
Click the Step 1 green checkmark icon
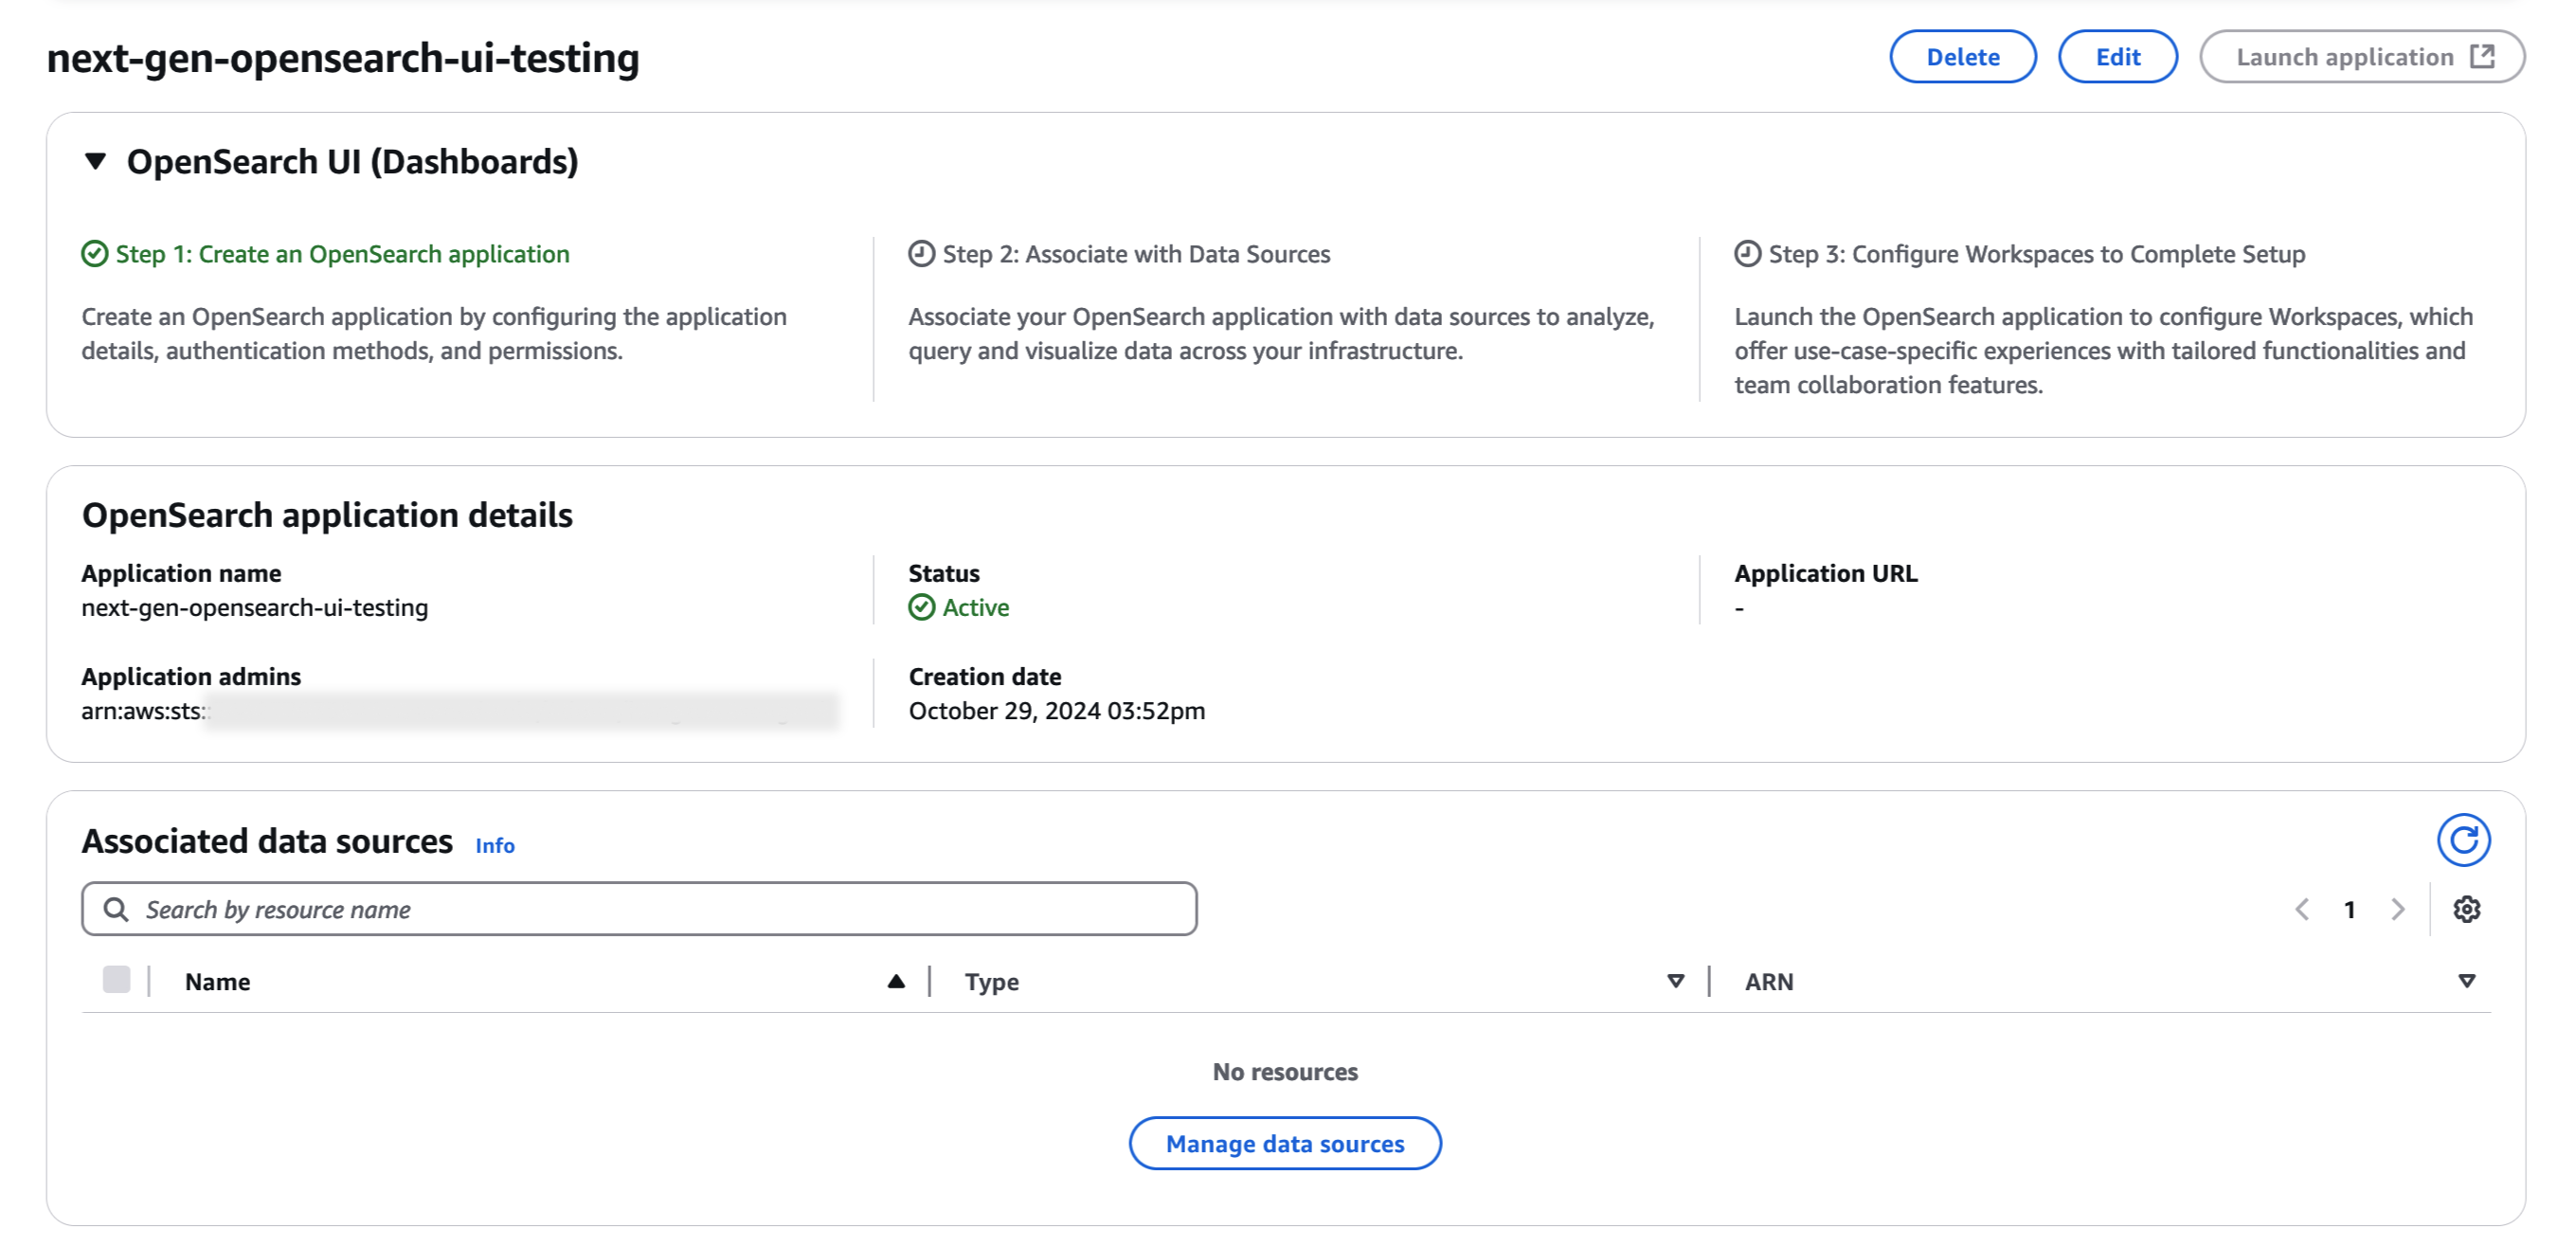[95, 254]
